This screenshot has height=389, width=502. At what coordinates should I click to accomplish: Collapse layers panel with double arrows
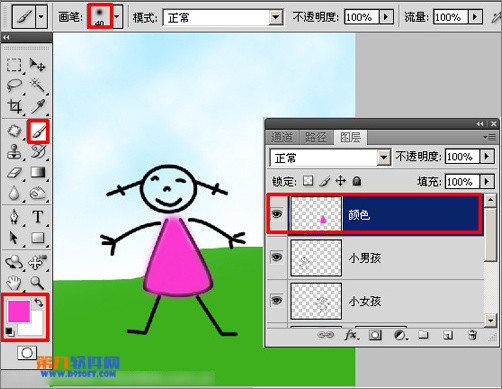point(480,124)
